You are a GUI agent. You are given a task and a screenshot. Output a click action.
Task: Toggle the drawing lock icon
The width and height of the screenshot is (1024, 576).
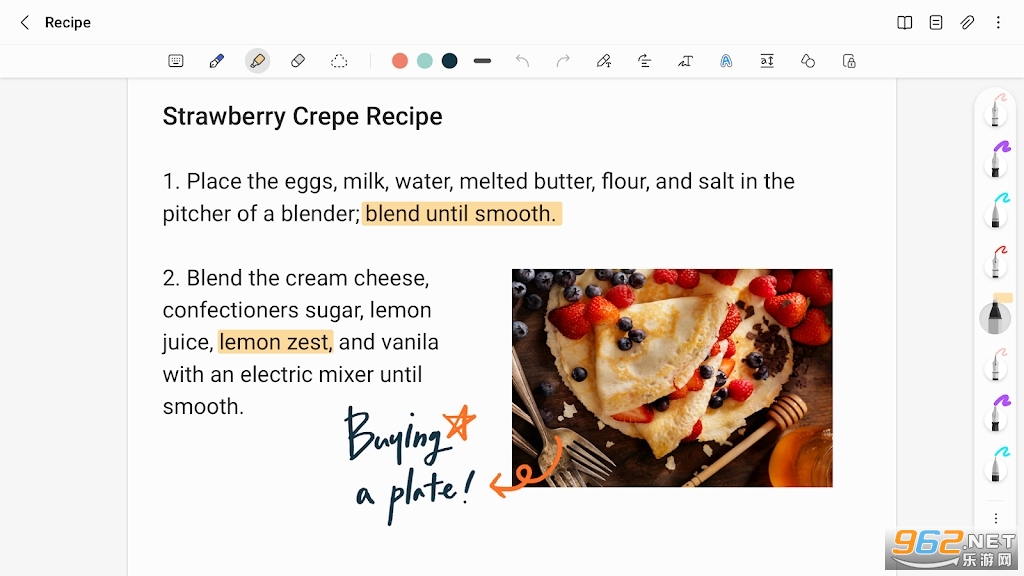(849, 61)
